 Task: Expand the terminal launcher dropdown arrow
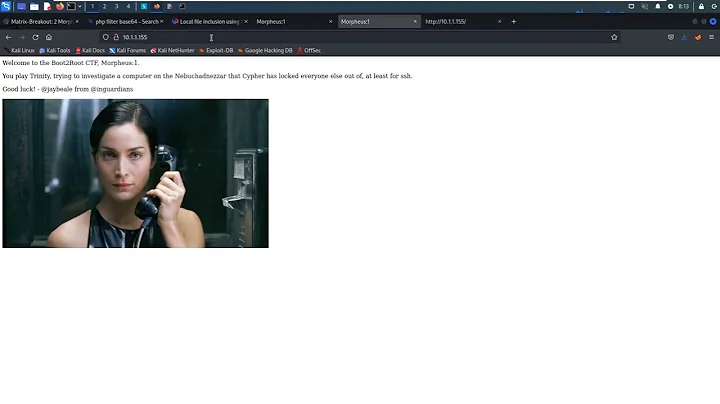click(79, 6)
